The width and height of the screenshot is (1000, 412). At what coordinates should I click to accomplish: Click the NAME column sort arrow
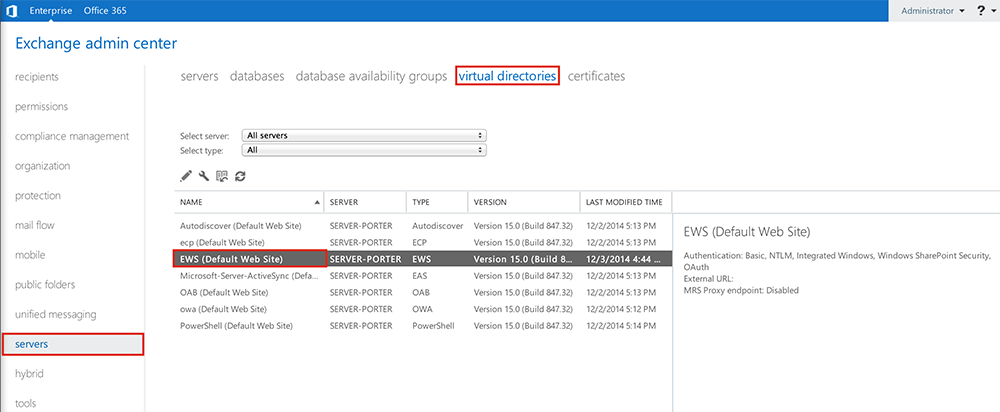tap(318, 202)
